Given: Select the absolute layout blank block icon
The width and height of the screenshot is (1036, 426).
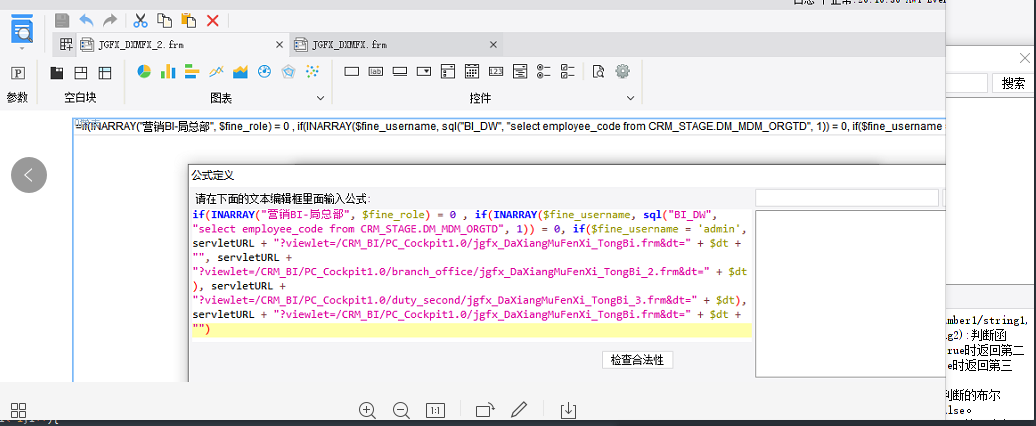Looking at the screenshot, I should tap(81, 73).
